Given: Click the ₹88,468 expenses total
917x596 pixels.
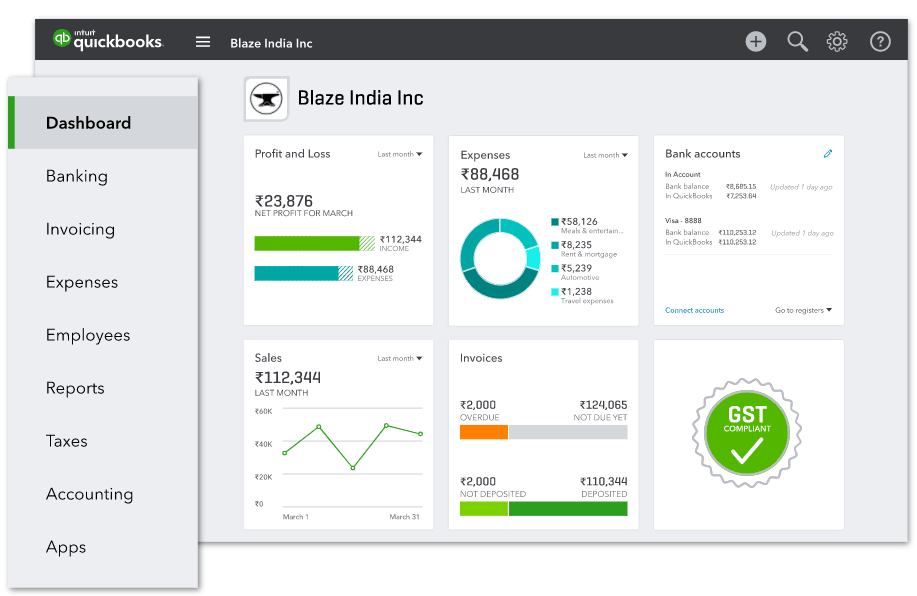Looking at the screenshot, I should (x=490, y=174).
